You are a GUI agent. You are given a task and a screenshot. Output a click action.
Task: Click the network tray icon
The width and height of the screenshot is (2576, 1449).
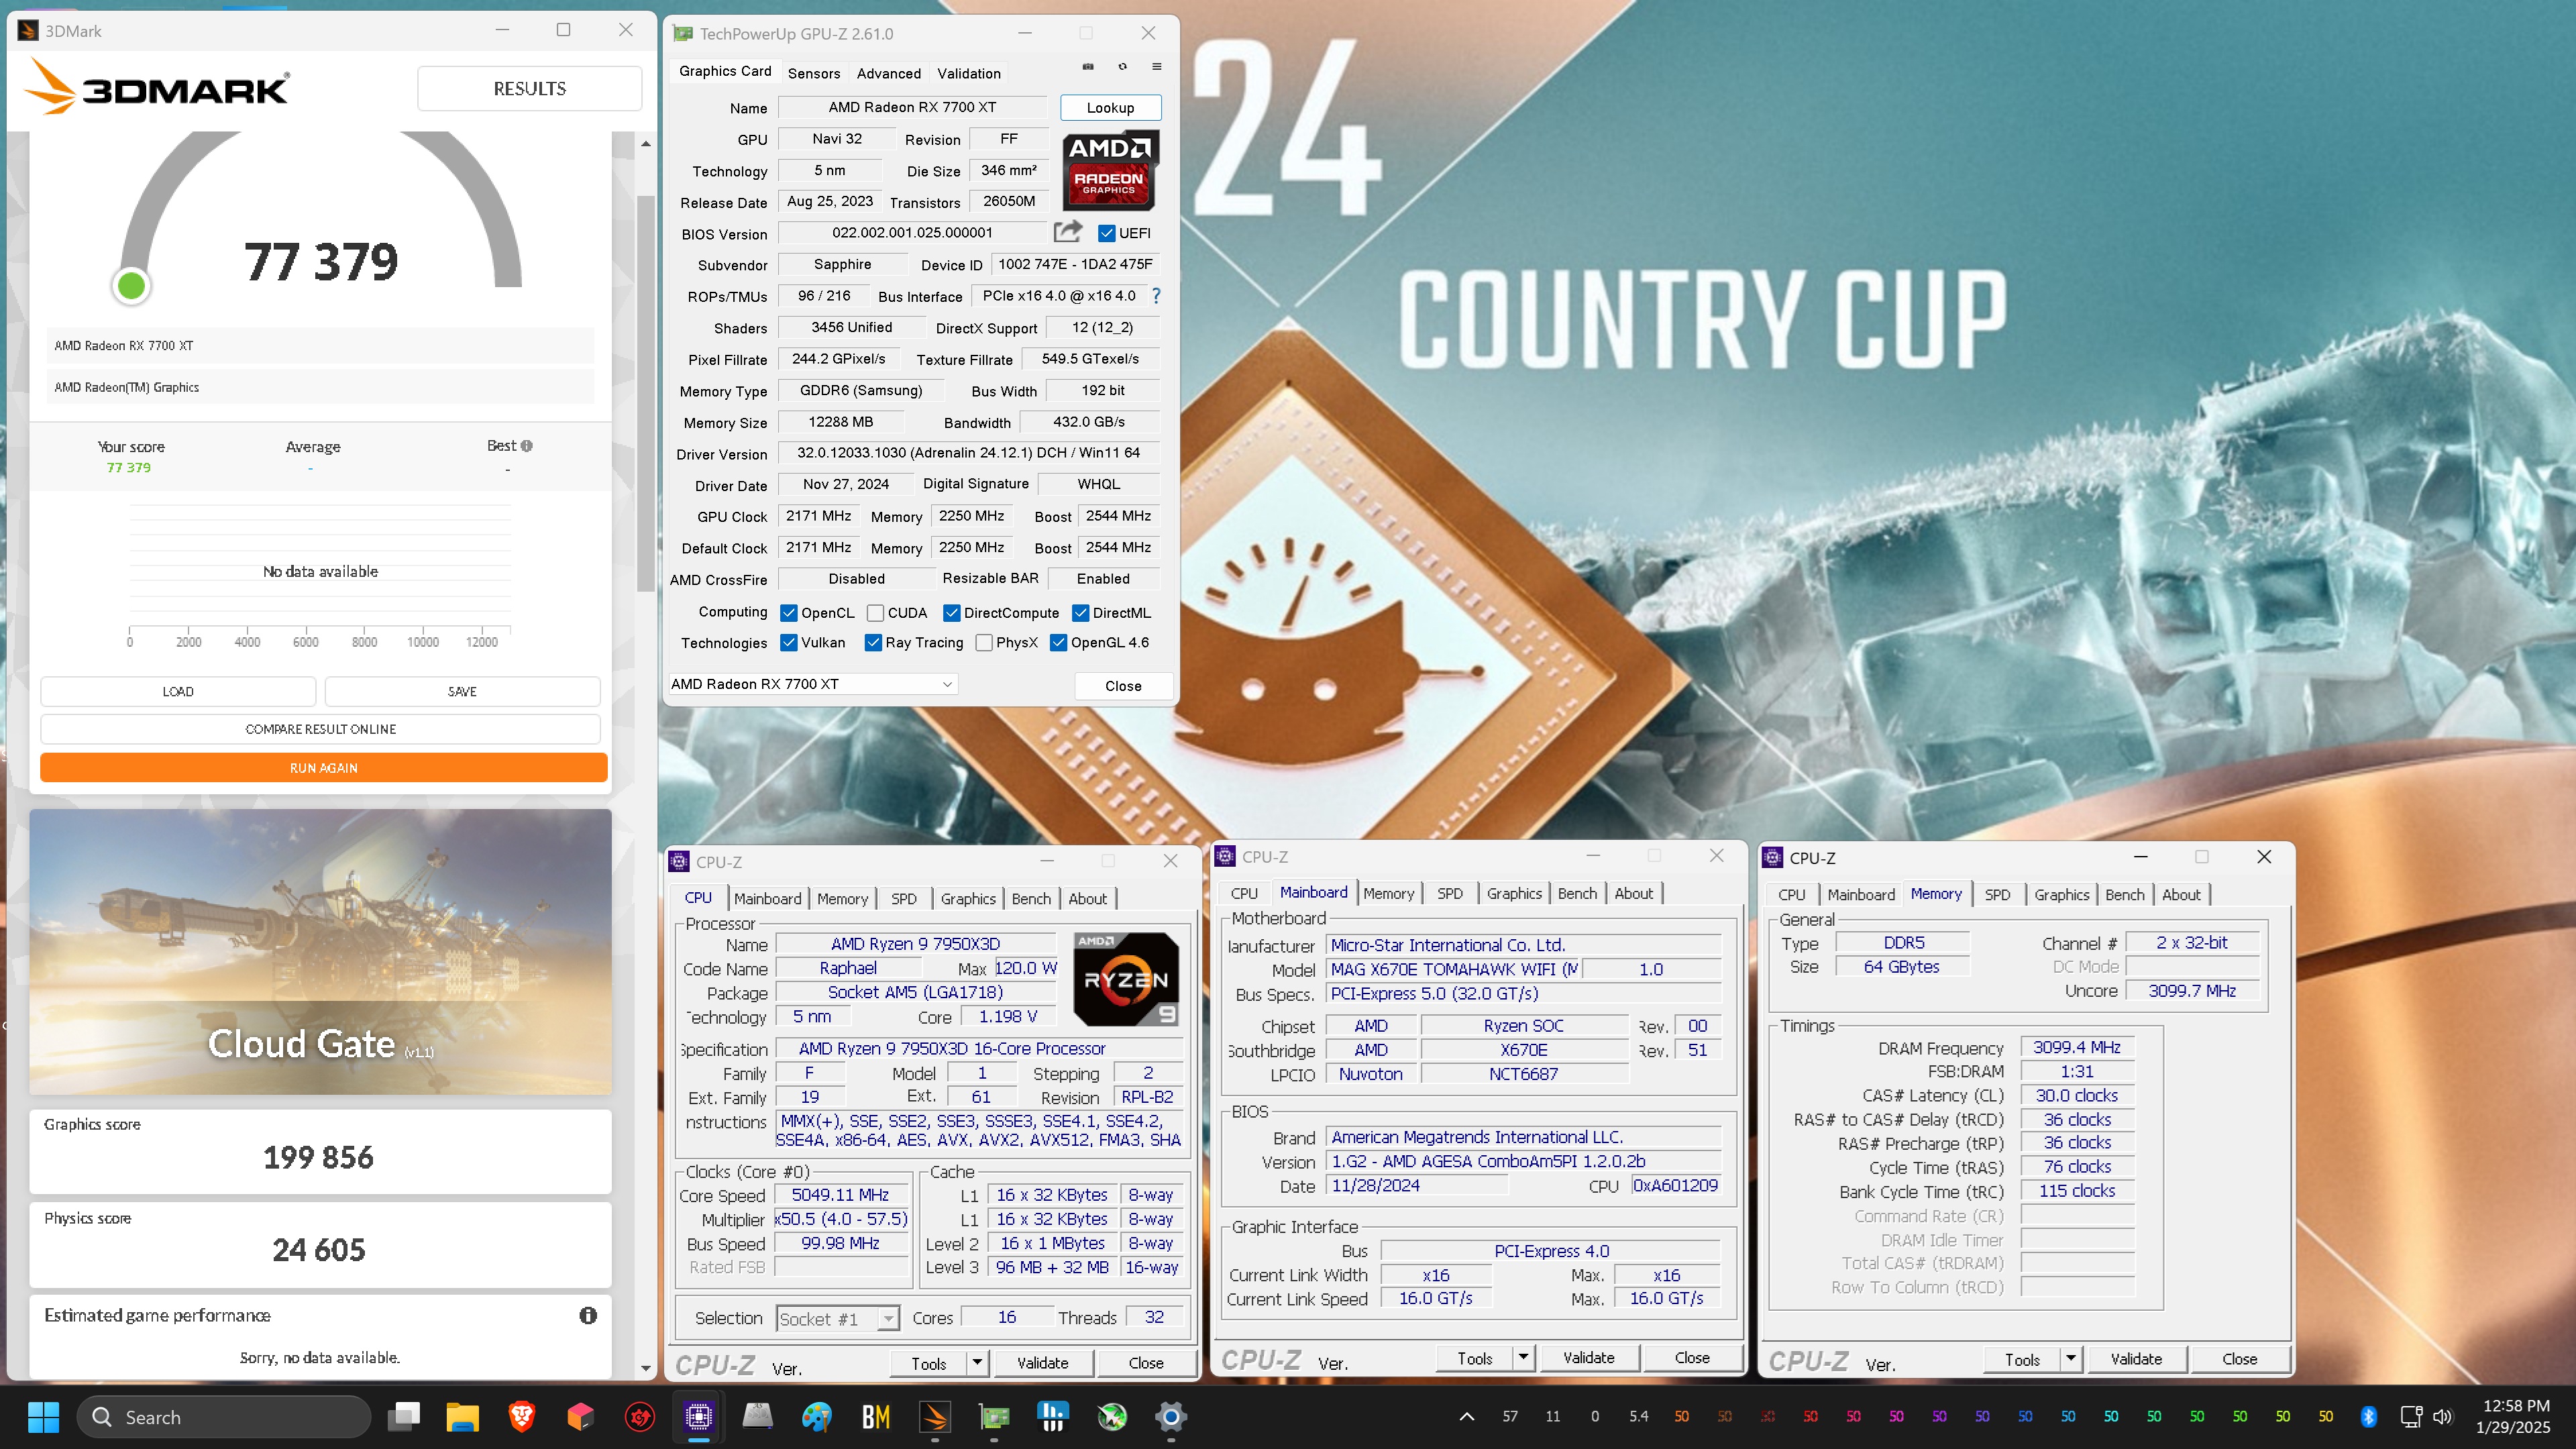2411,1417
